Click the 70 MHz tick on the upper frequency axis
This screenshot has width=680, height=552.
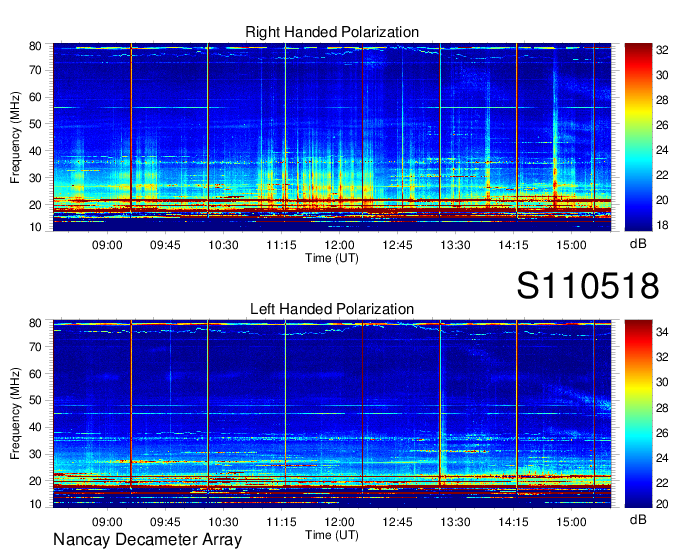pos(35,70)
